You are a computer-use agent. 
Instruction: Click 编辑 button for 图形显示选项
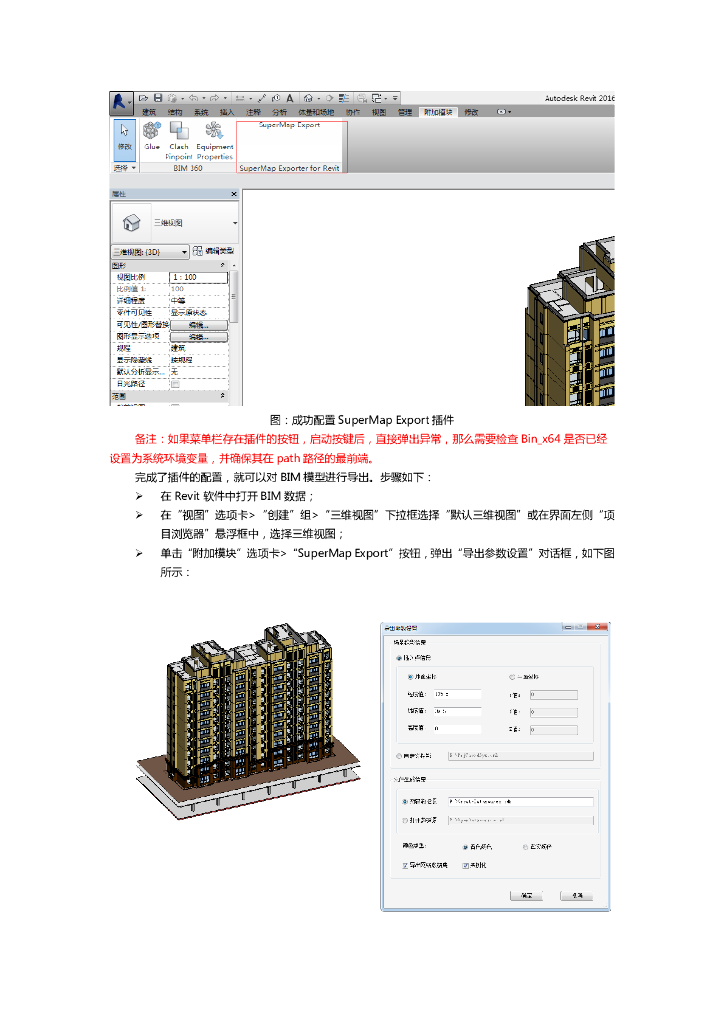pos(198,337)
